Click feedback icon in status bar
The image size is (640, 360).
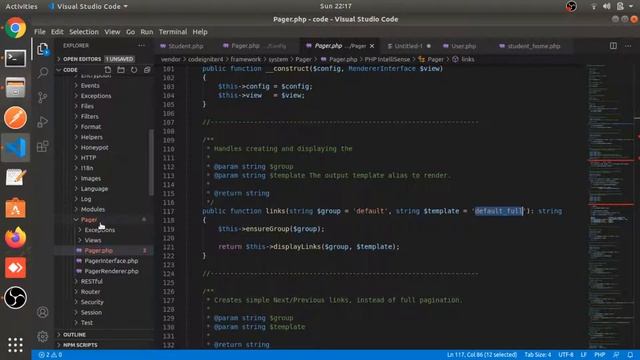click(x=616, y=355)
